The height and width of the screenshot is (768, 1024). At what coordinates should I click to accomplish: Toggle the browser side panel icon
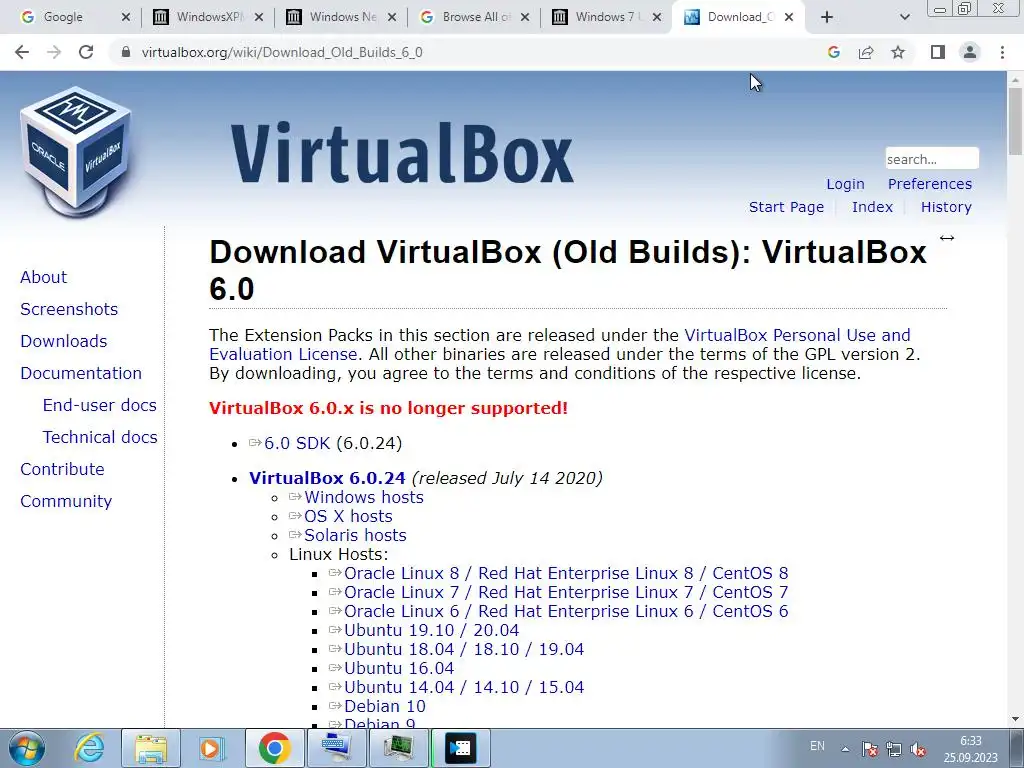938,52
